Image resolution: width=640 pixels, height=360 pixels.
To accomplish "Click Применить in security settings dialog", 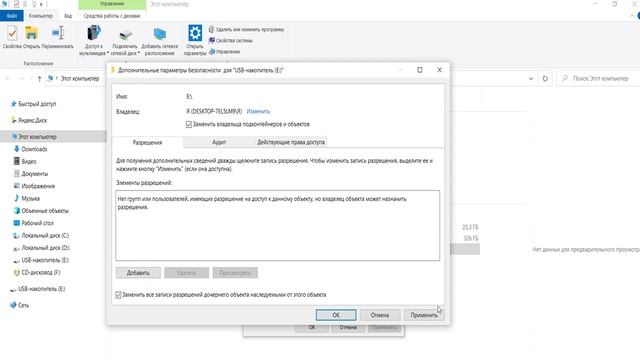I will (424, 315).
